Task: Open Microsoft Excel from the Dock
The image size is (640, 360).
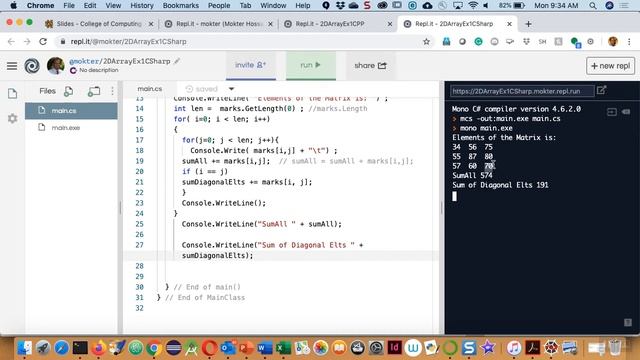Action: point(283,348)
